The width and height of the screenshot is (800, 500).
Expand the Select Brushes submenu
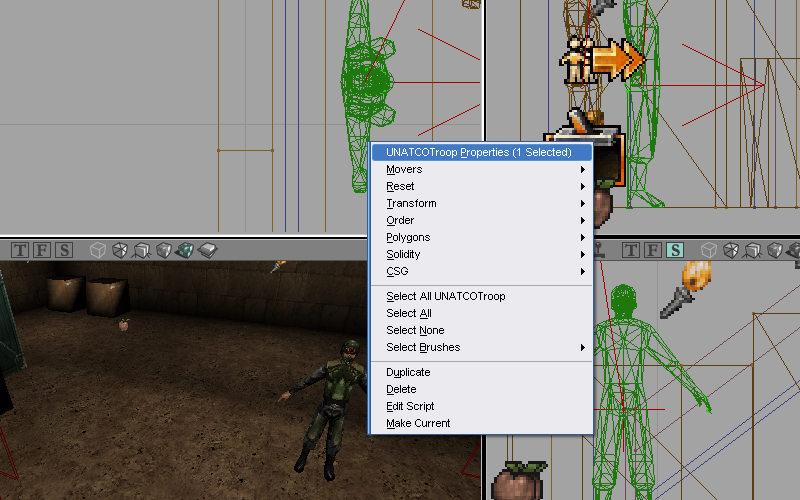pyautogui.click(x=482, y=347)
